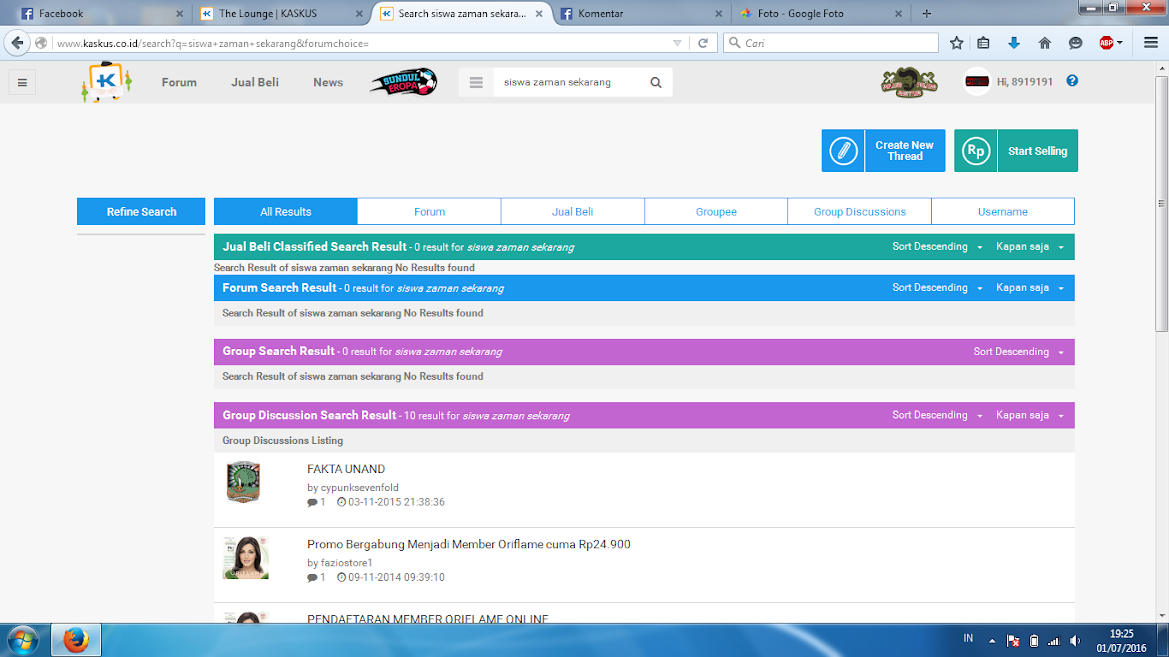Open Jual Beli in top navigation

pyautogui.click(x=255, y=82)
